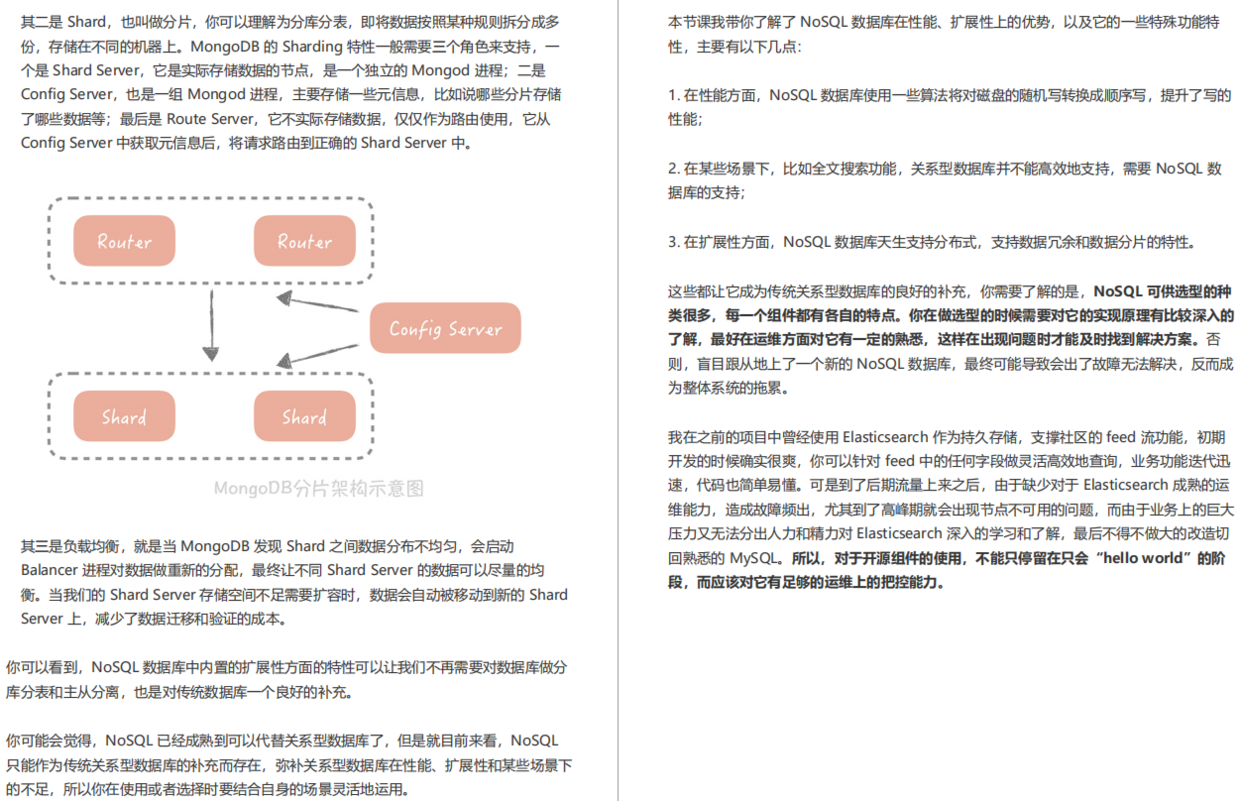Screen dimensions: 1240x801
Task: Click bold line "段，而应该对它有足够的运维上的把控能力"
Action: [x=806, y=582]
